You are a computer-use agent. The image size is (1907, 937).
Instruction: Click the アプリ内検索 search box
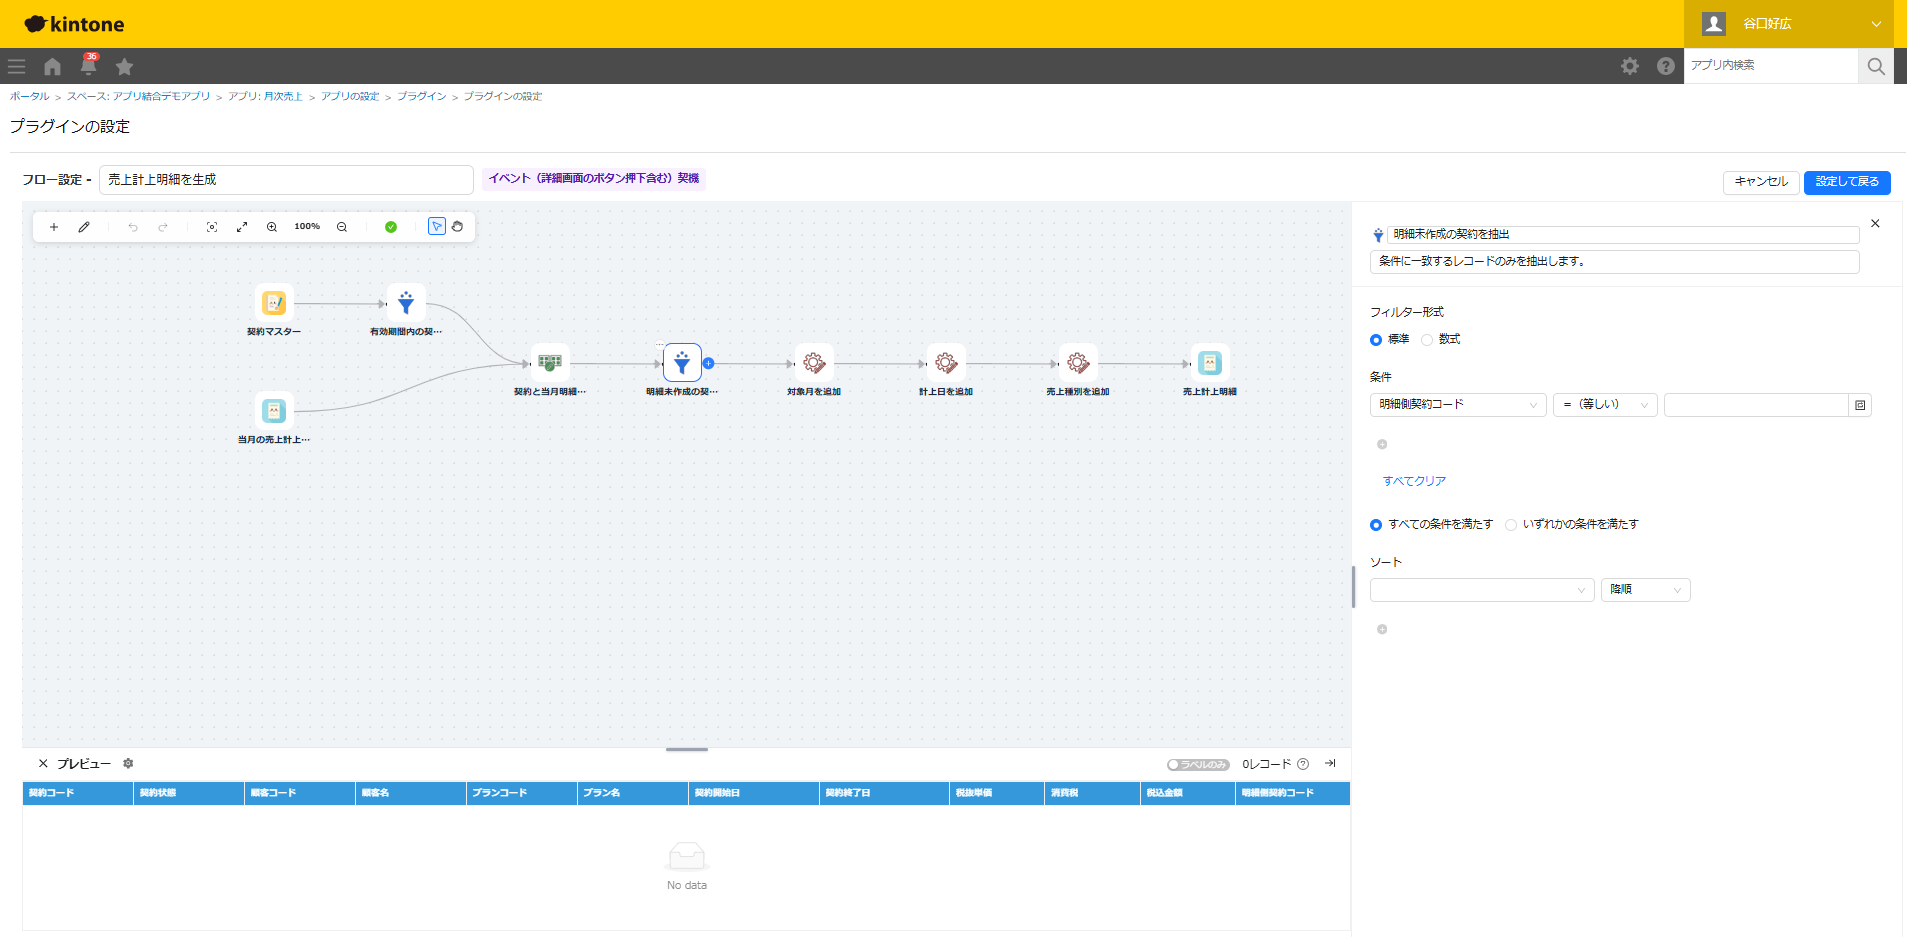(1771, 65)
